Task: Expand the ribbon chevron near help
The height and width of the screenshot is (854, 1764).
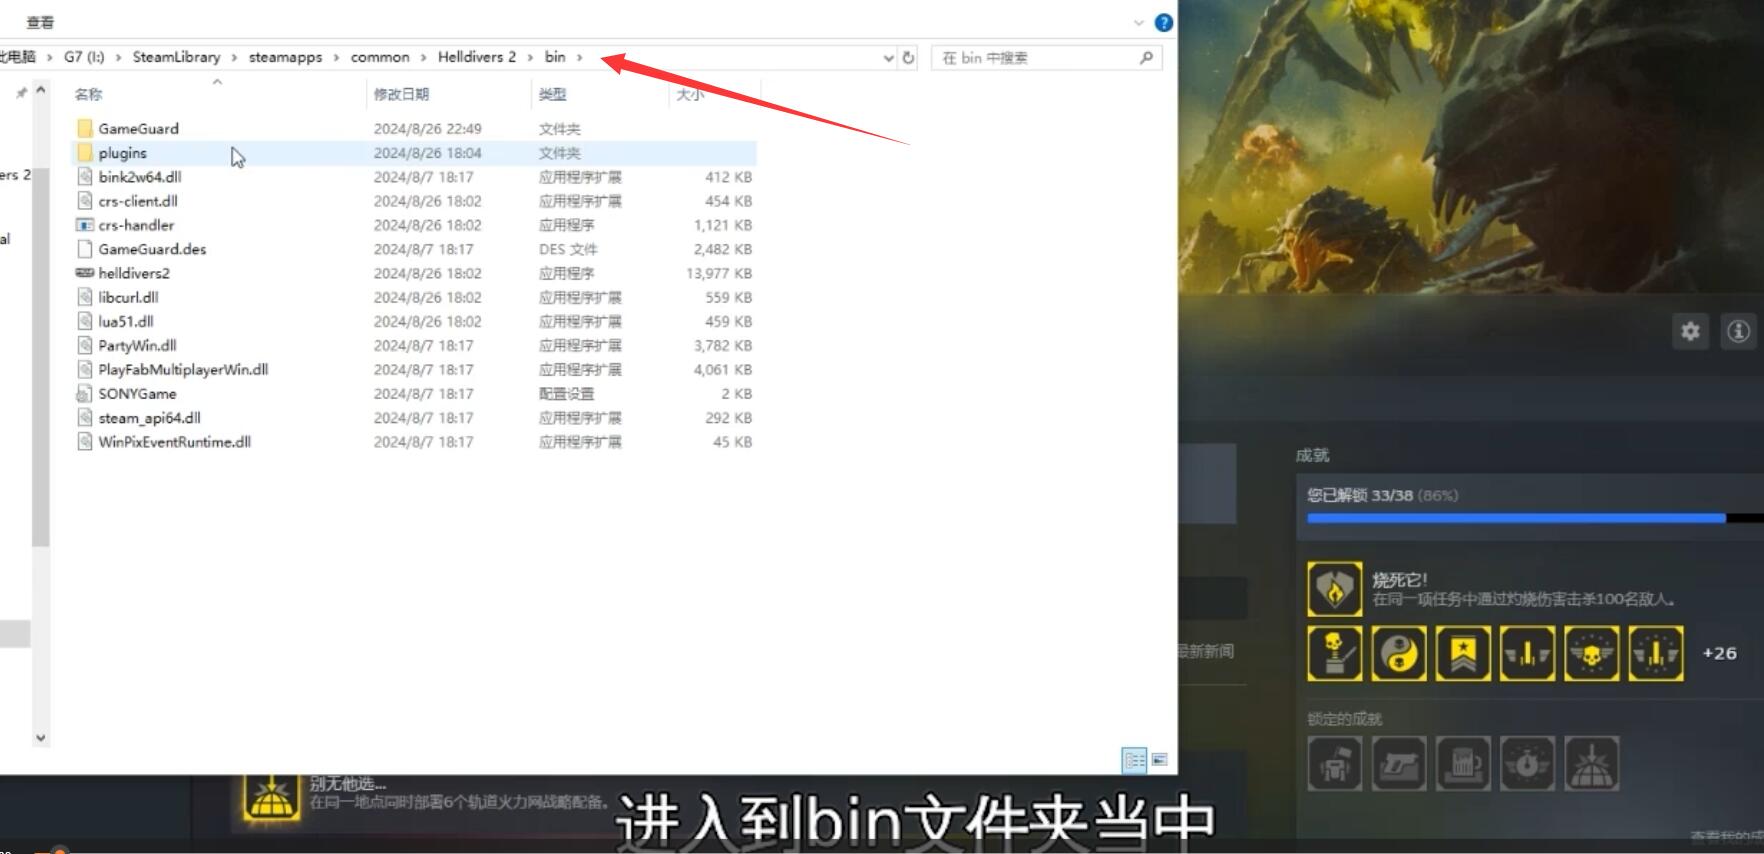Action: [1138, 22]
